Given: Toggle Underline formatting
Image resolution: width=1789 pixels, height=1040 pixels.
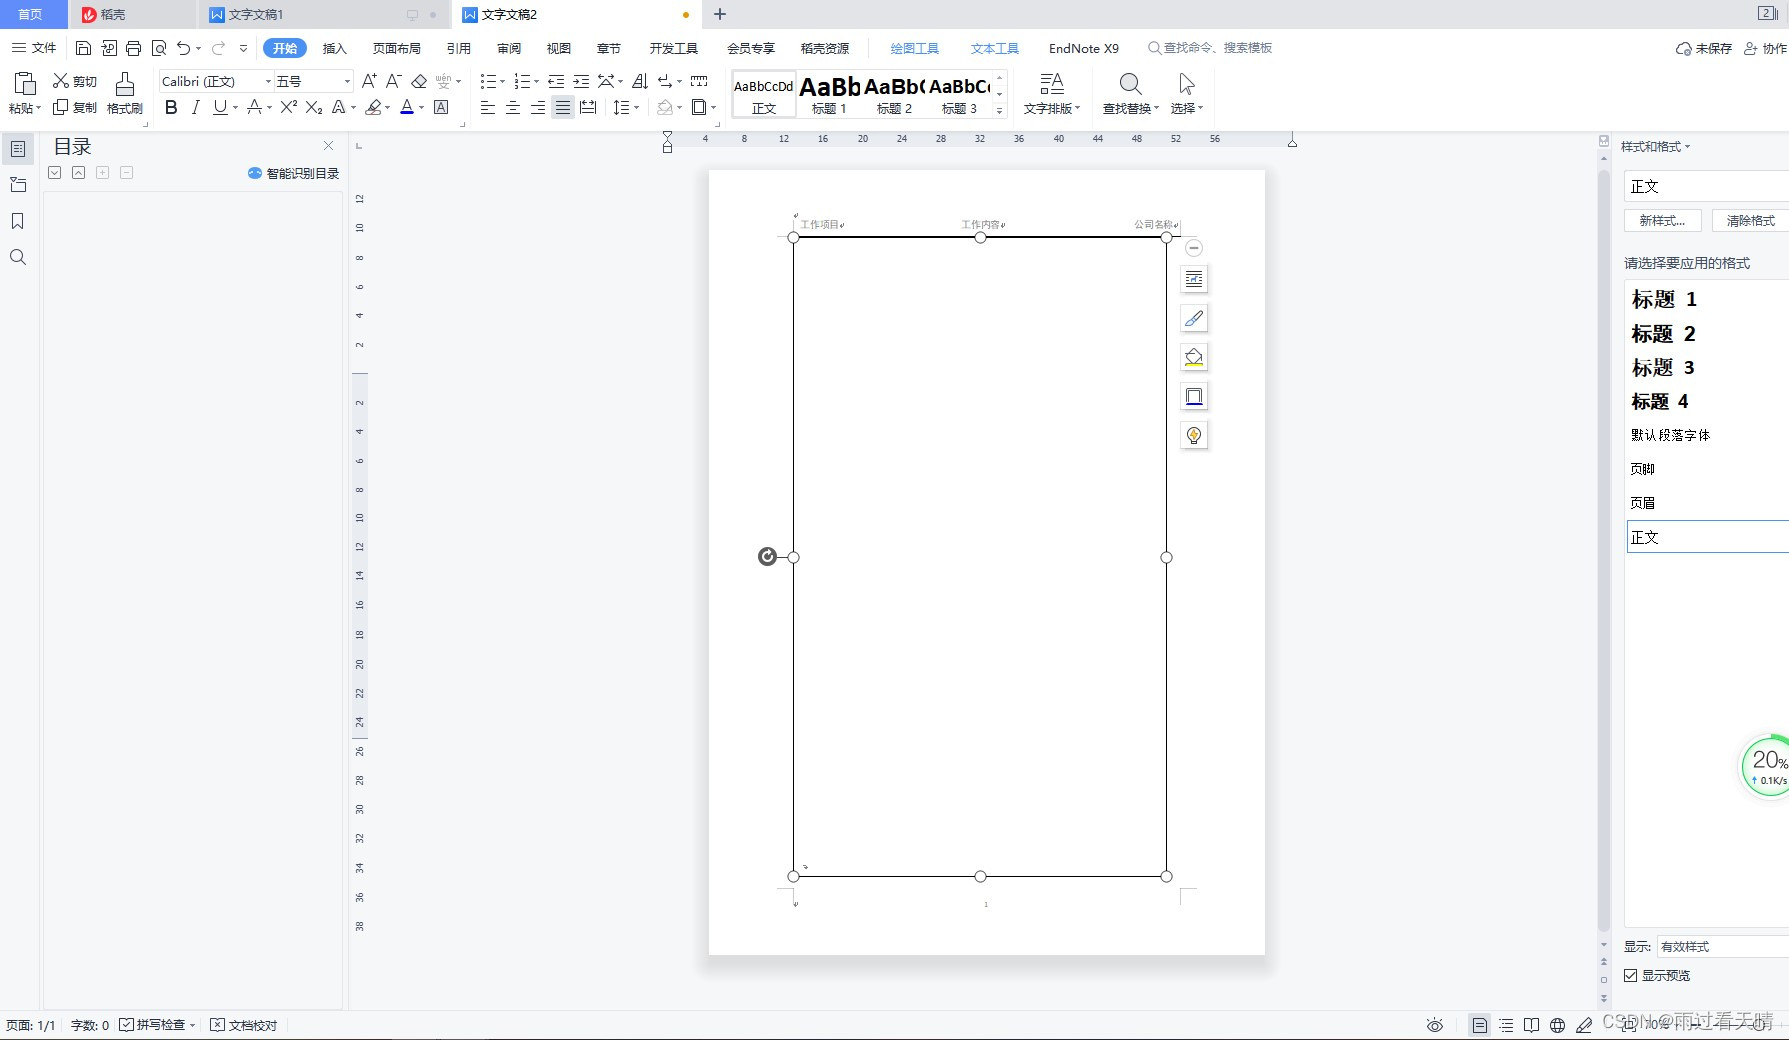Looking at the screenshot, I should (x=220, y=107).
